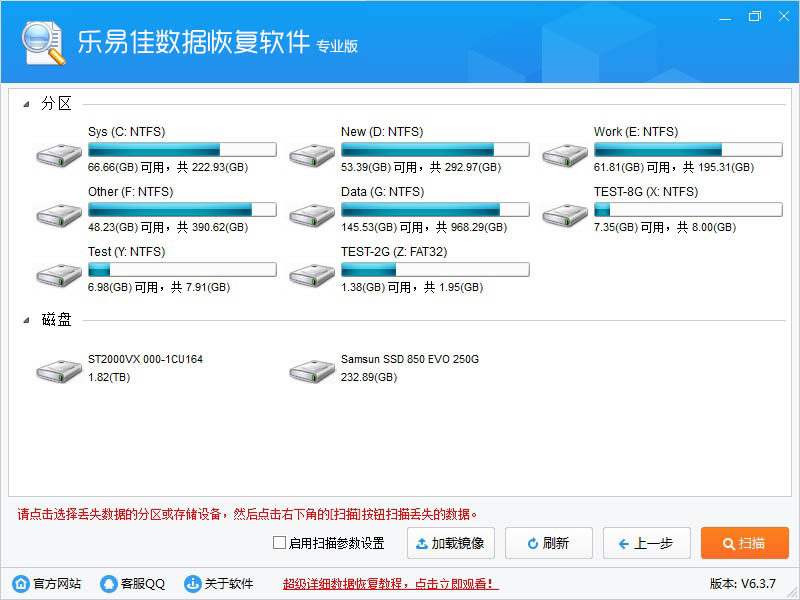Image resolution: width=800 pixels, height=600 pixels.
Task: Open the title bar dropdown menu arrow
Action: (723, 17)
